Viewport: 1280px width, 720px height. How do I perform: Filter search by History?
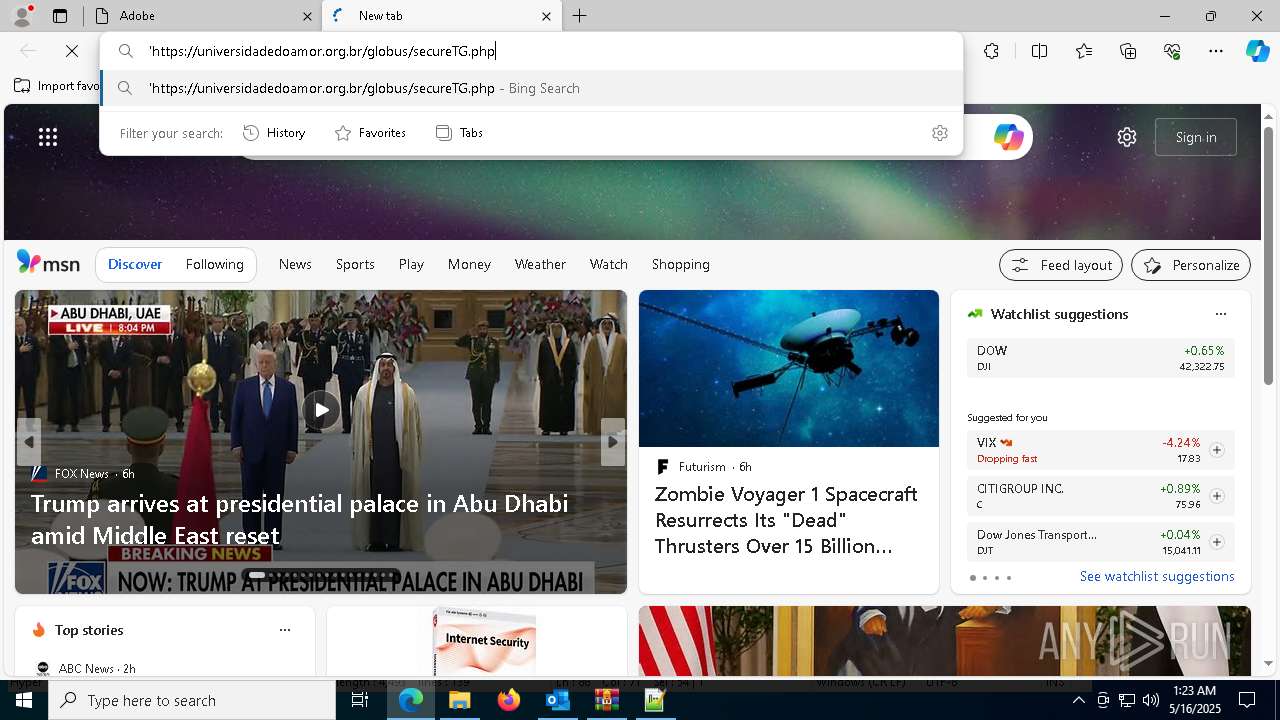(x=274, y=133)
